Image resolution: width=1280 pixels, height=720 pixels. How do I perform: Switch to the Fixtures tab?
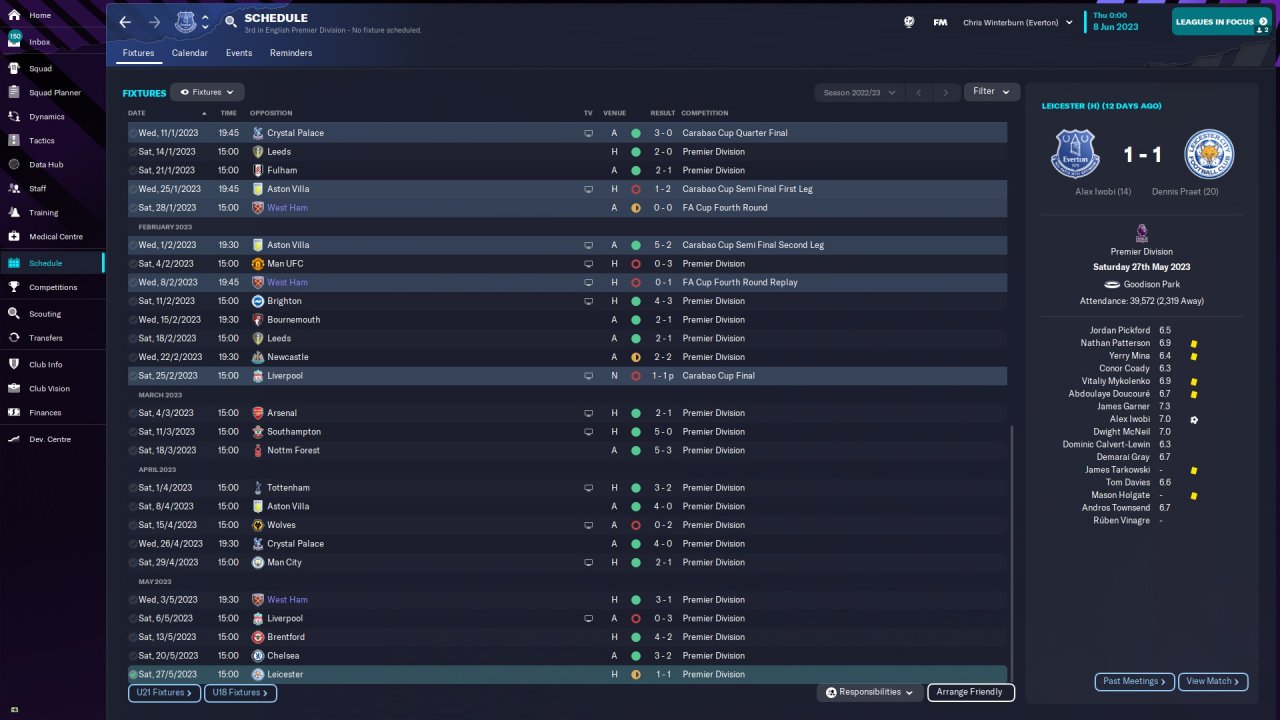click(x=138, y=53)
